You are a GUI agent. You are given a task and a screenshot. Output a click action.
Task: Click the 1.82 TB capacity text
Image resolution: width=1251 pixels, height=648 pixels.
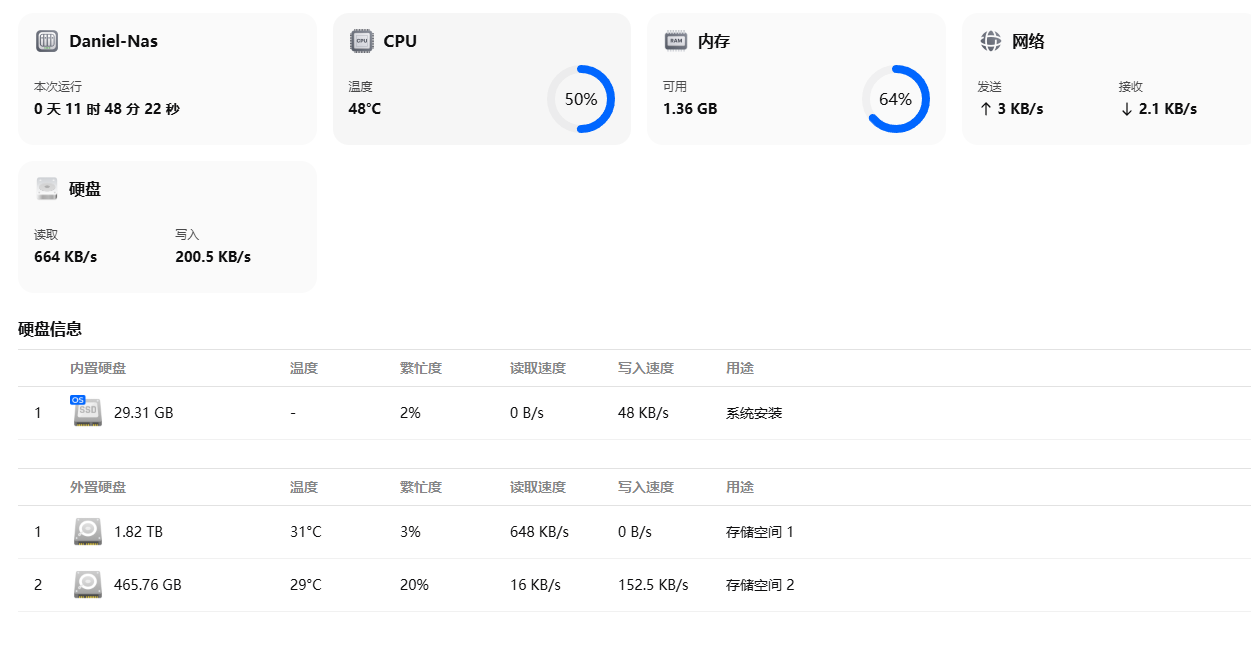138,532
